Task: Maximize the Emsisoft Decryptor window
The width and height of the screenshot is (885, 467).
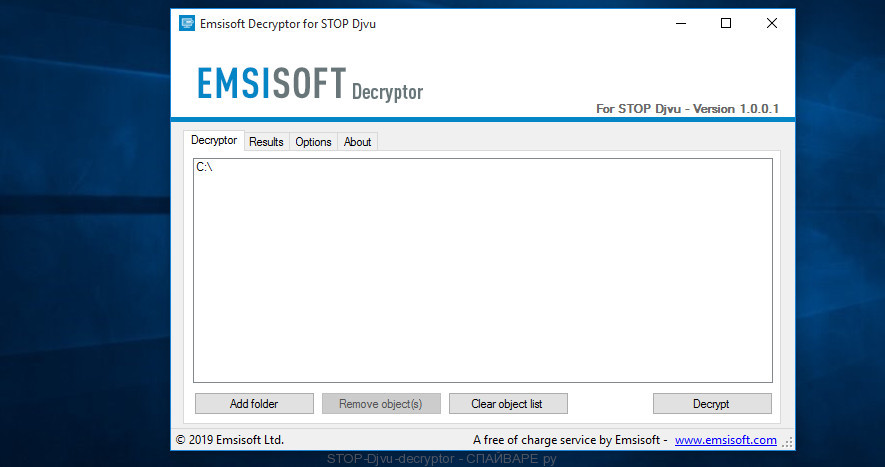Action: [x=726, y=23]
